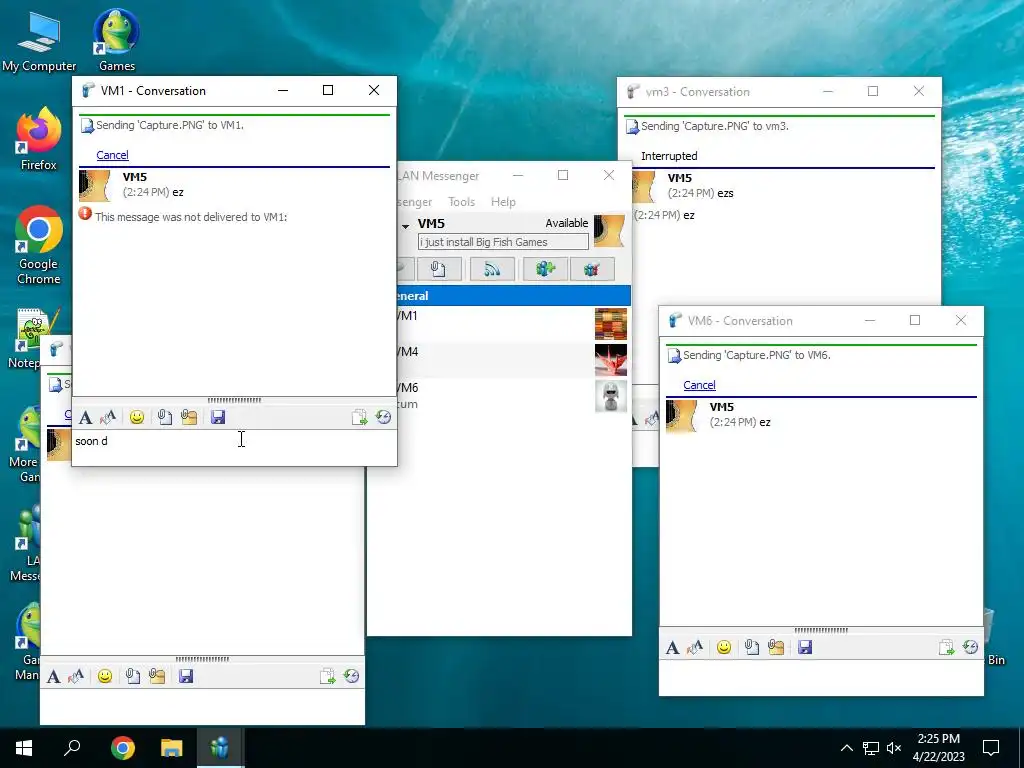1024x768 pixels.
Task: Open My Computer desktop icon
Action: 39,40
